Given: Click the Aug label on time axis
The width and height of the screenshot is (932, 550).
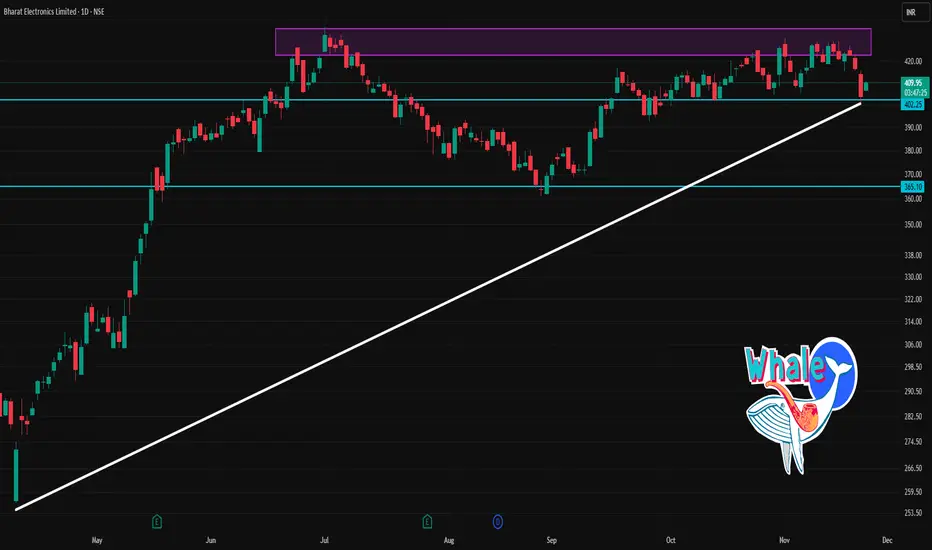Looking at the screenshot, I should tap(449, 540).
